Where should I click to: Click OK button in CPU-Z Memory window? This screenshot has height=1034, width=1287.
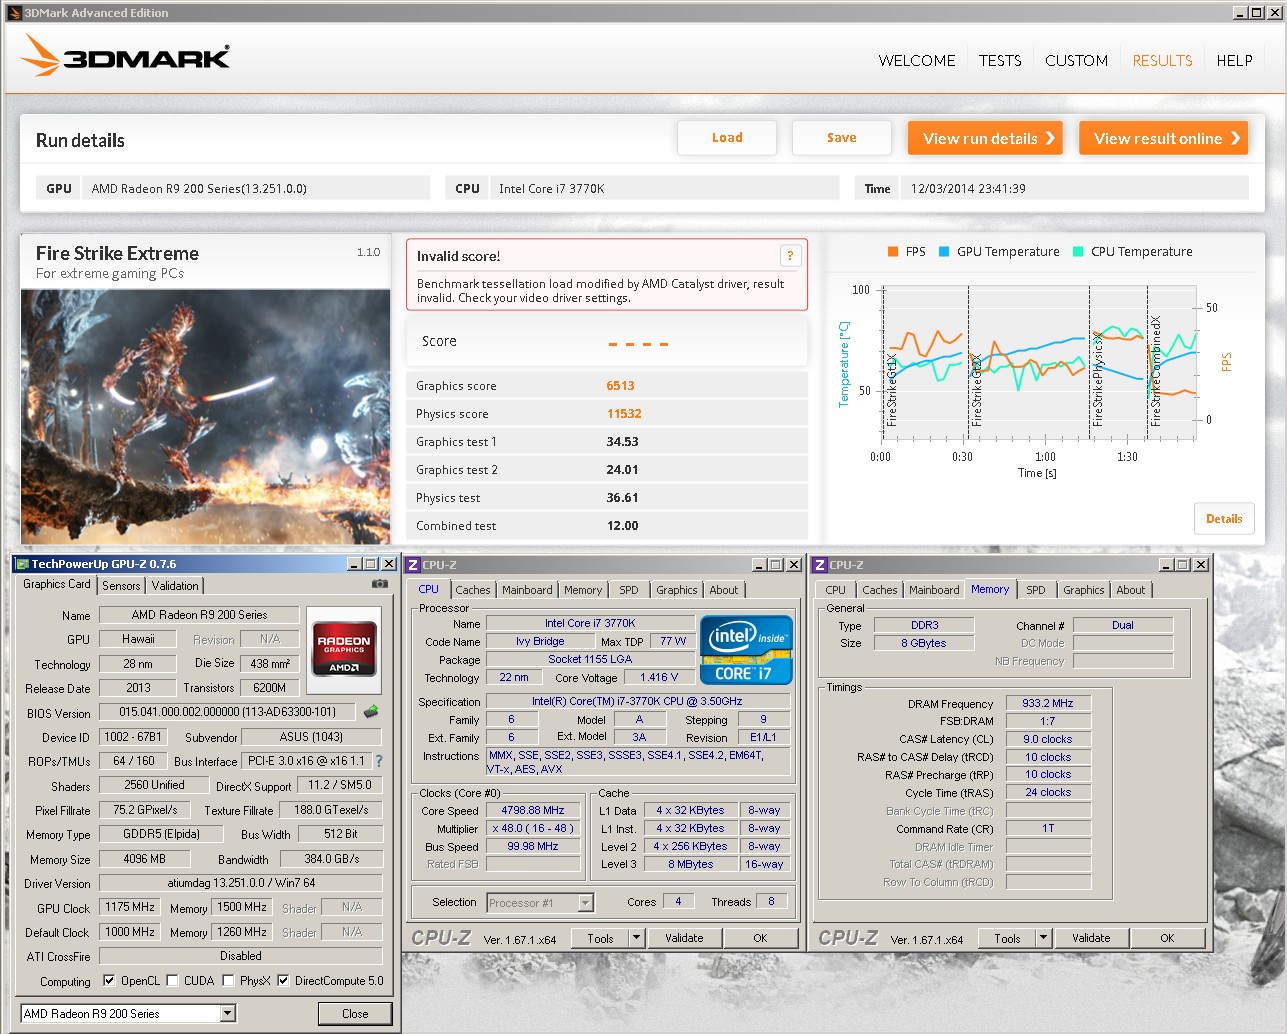coord(1167,938)
